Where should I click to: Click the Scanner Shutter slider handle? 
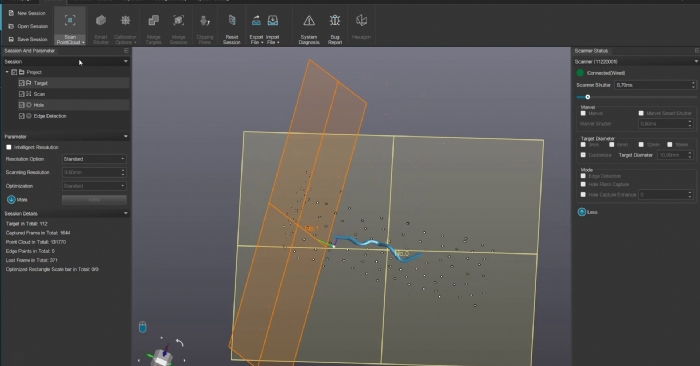pyautogui.click(x=588, y=97)
